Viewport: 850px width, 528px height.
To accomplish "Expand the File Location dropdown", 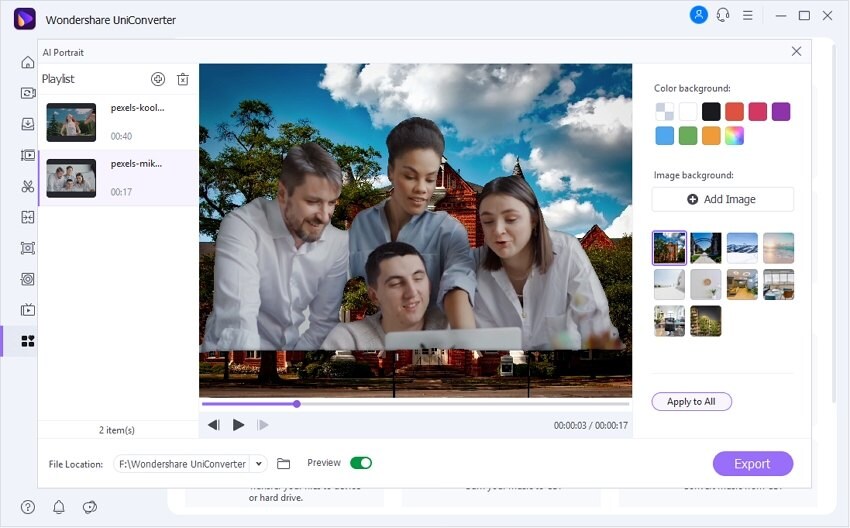I will (259, 464).
